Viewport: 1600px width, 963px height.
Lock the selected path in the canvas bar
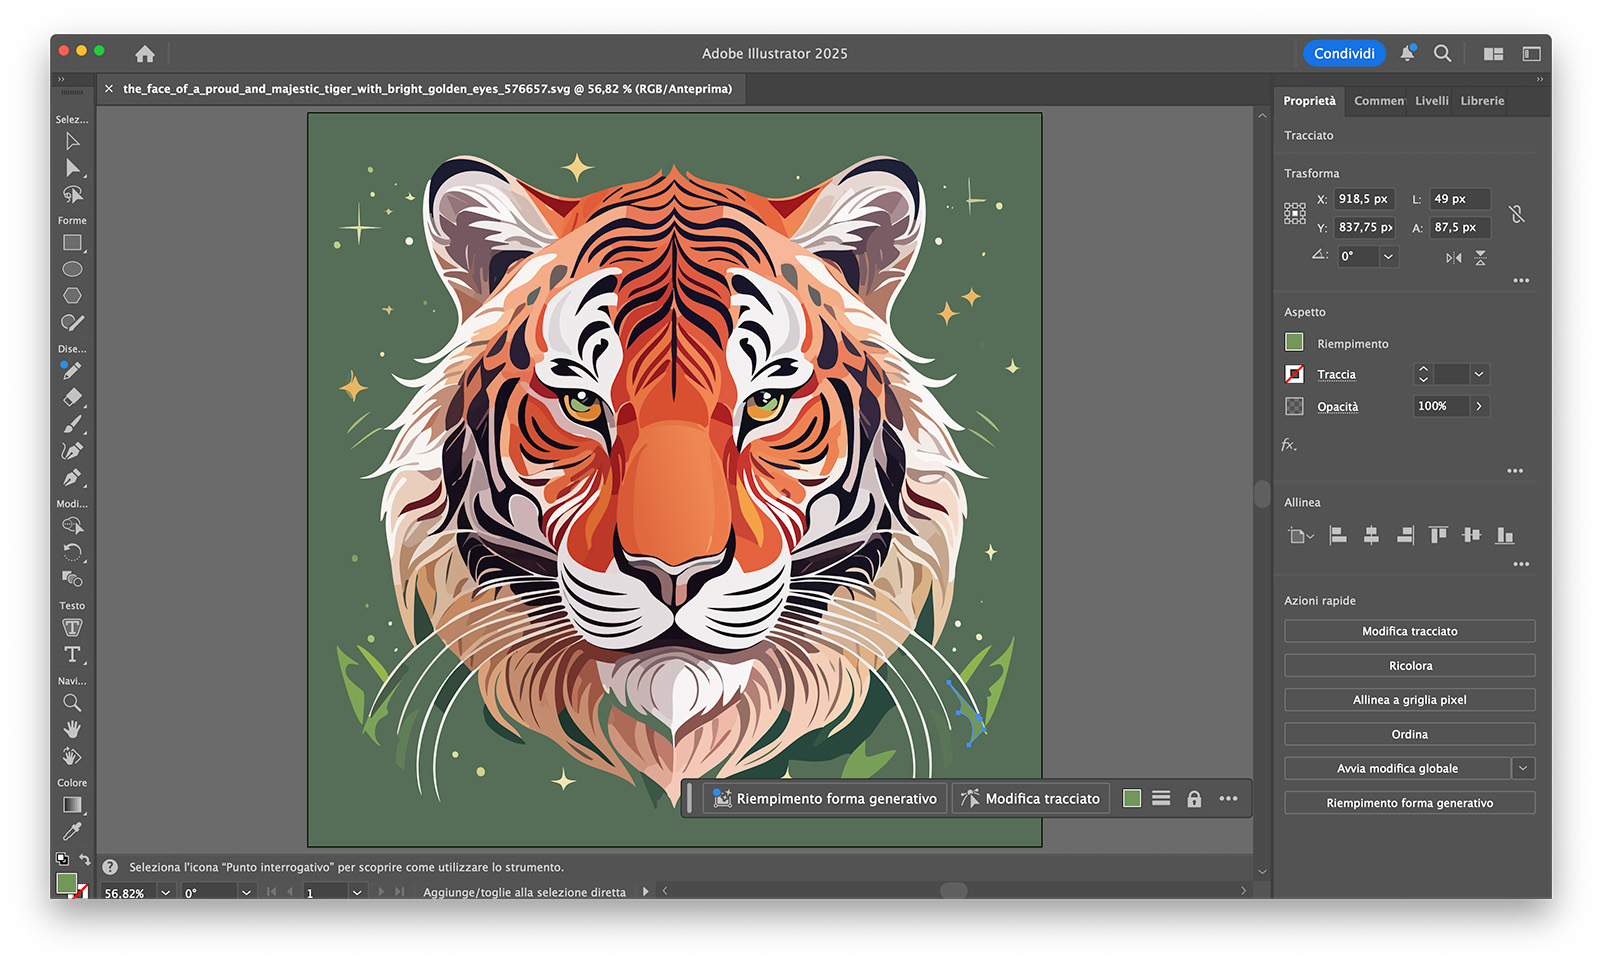pyautogui.click(x=1194, y=798)
